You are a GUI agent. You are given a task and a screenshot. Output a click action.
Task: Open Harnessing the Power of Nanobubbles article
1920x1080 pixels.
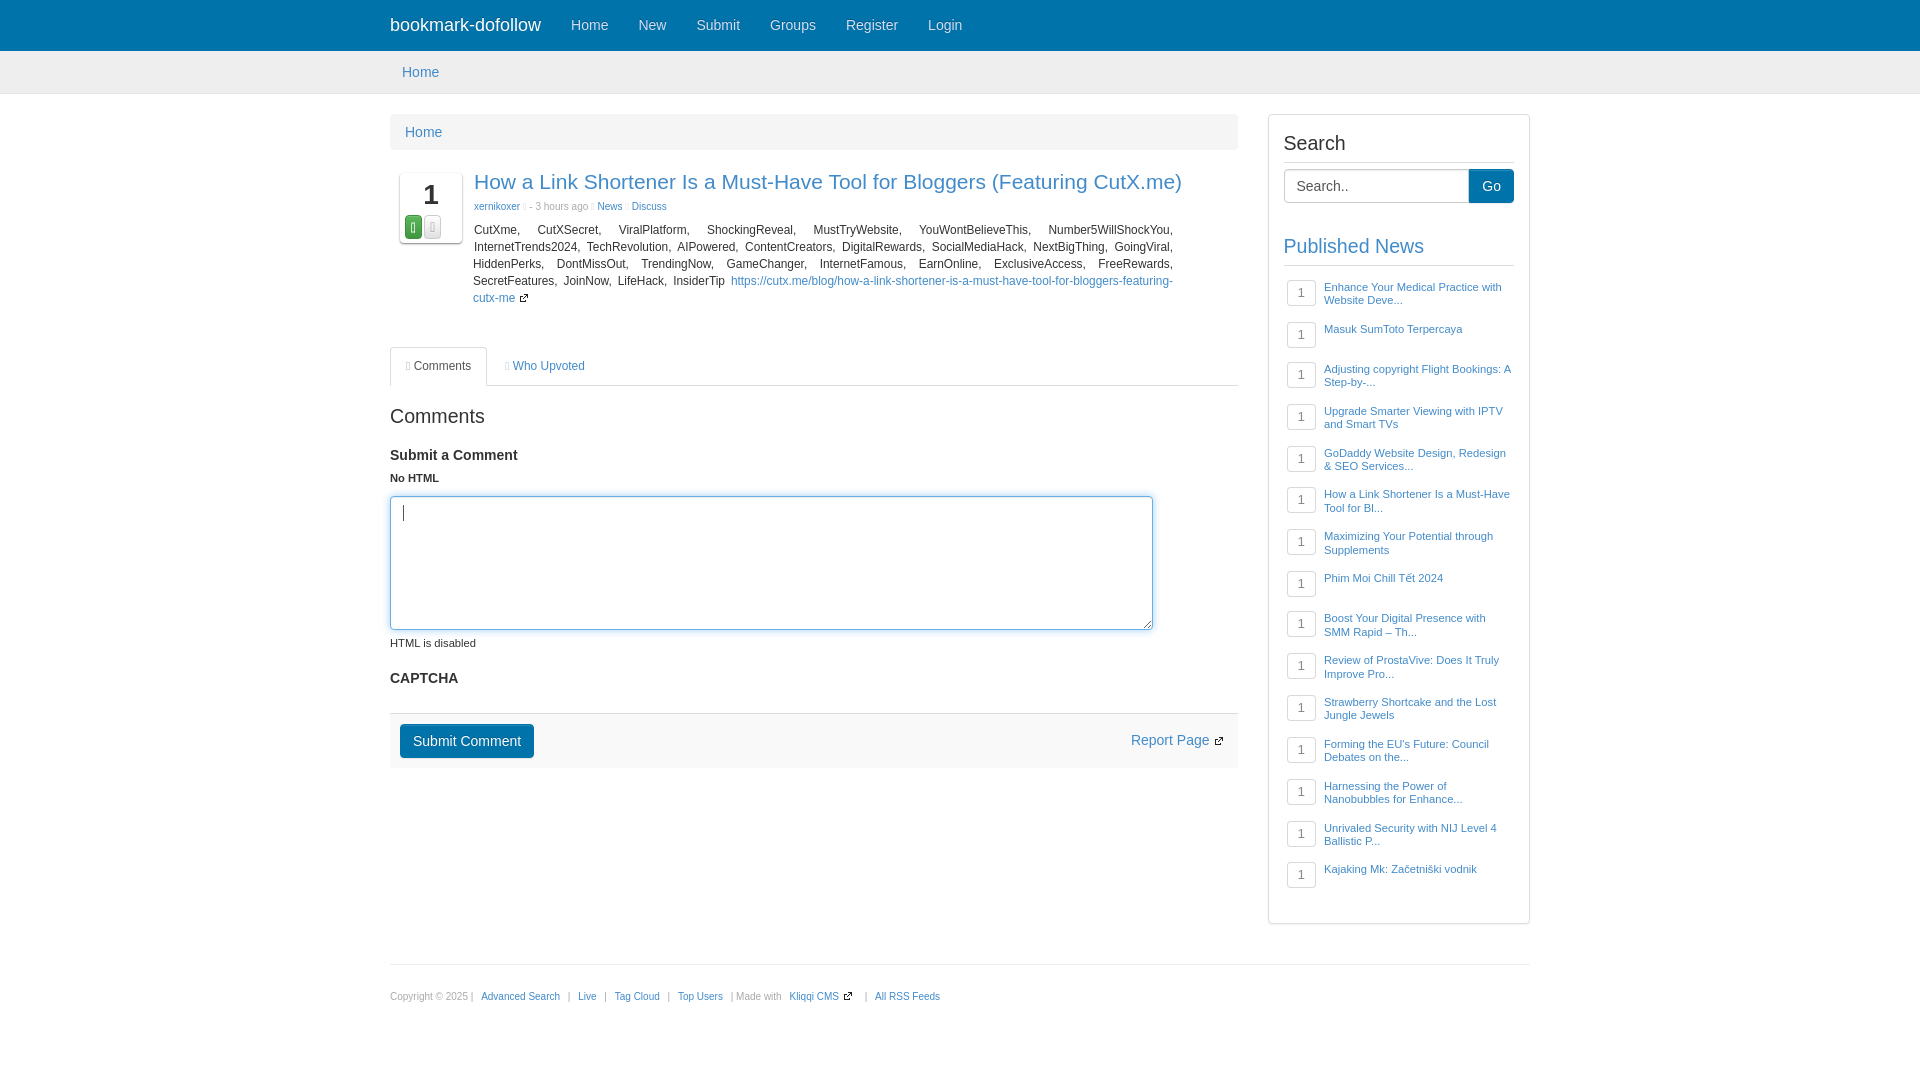click(1393, 793)
